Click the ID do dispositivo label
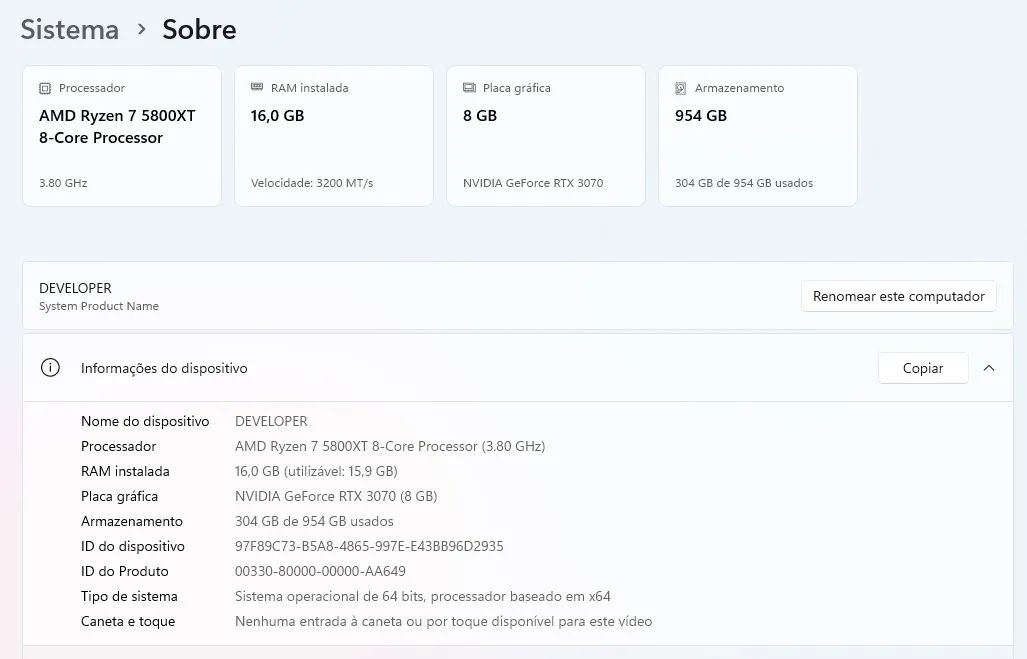1027x659 pixels. pos(133,546)
